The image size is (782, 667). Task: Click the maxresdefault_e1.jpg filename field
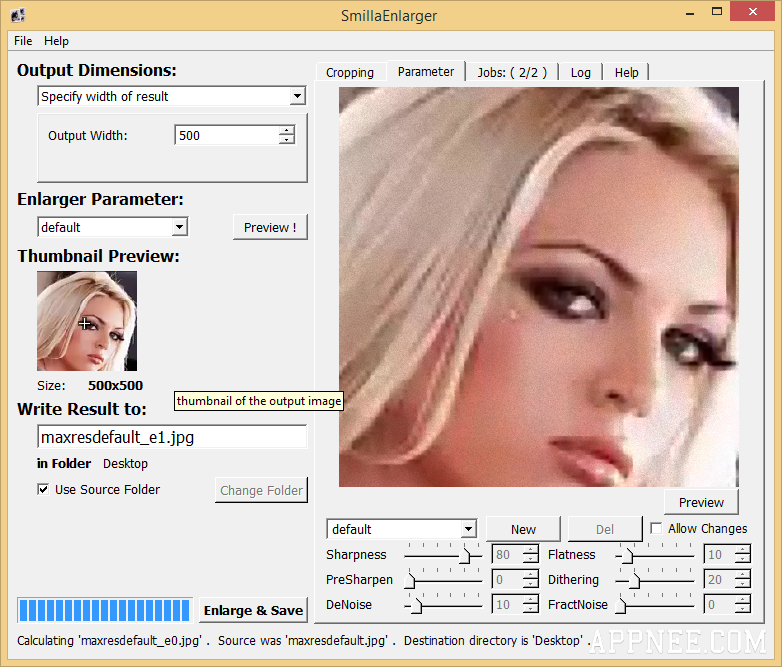coord(172,437)
